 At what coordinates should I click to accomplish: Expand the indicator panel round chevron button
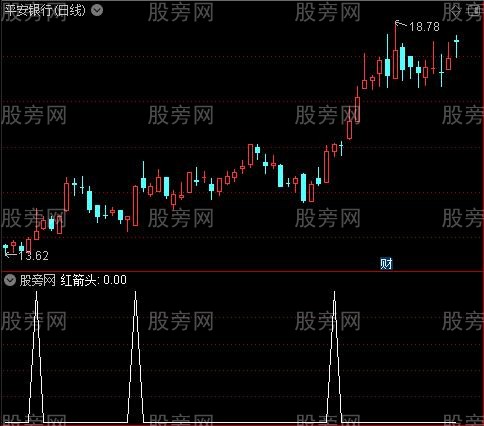click(x=10, y=280)
